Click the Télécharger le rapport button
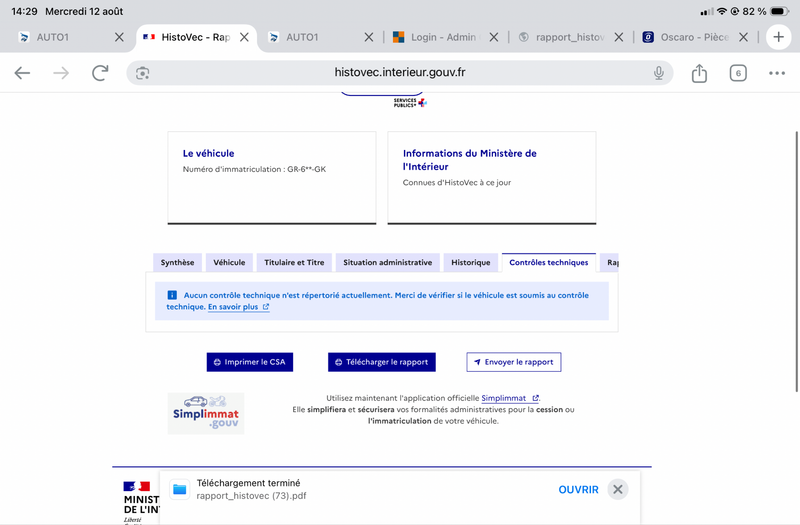The image size is (800, 525). [x=382, y=362]
